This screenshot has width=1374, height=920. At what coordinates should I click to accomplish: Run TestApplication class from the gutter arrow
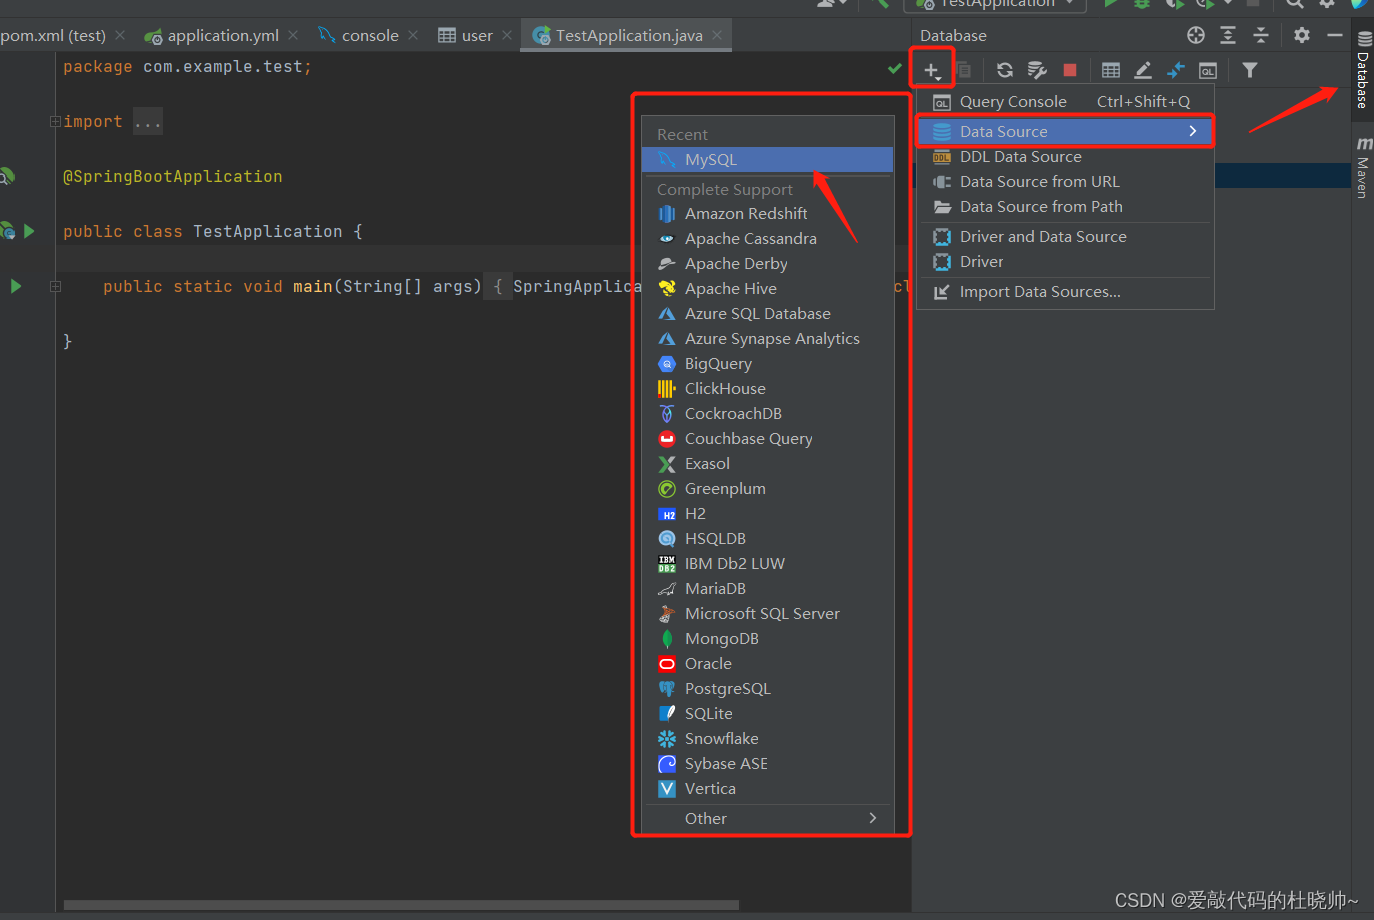click(29, 231)
